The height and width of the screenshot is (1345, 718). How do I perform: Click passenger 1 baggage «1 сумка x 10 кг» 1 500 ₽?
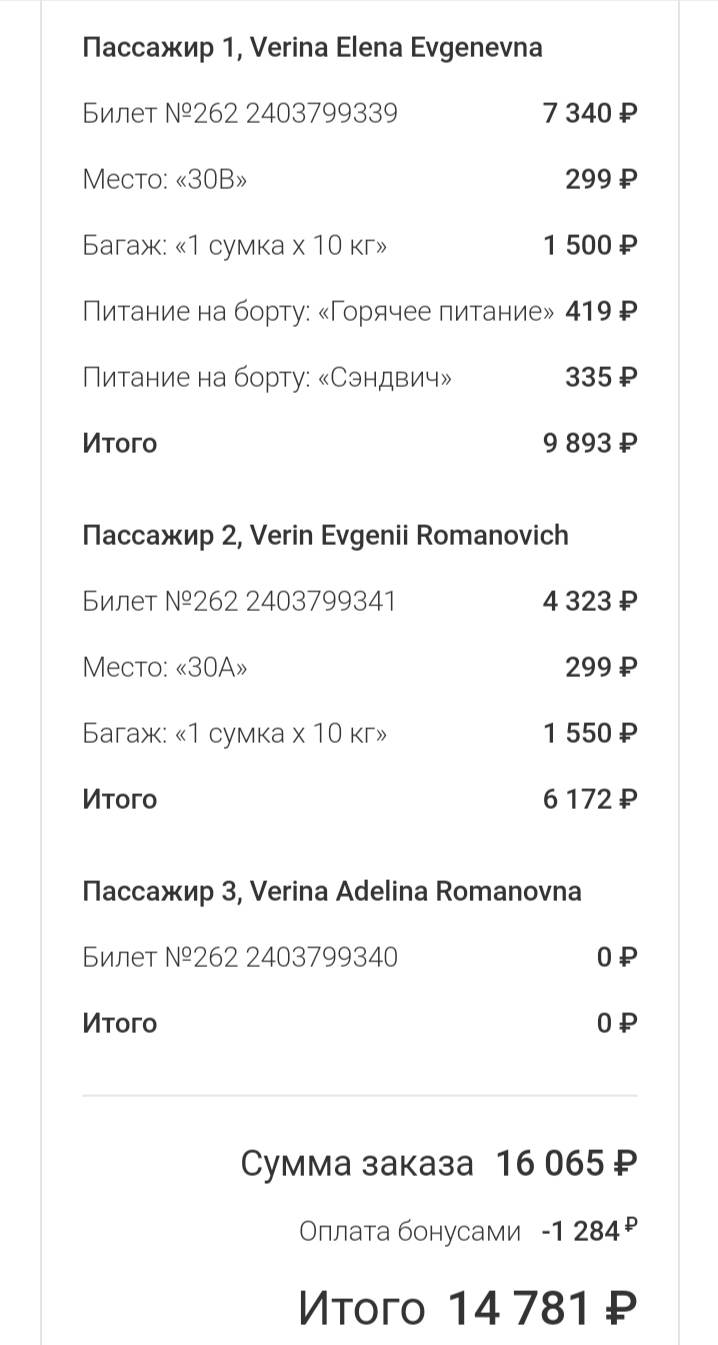(360, 245)
